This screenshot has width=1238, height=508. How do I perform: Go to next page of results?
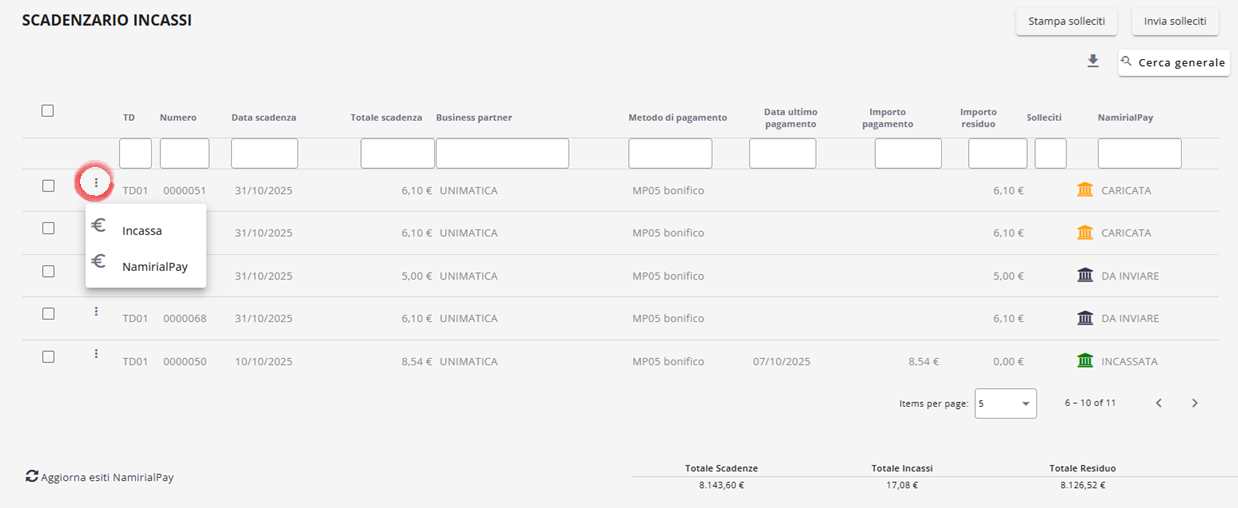coord(1194,403)
